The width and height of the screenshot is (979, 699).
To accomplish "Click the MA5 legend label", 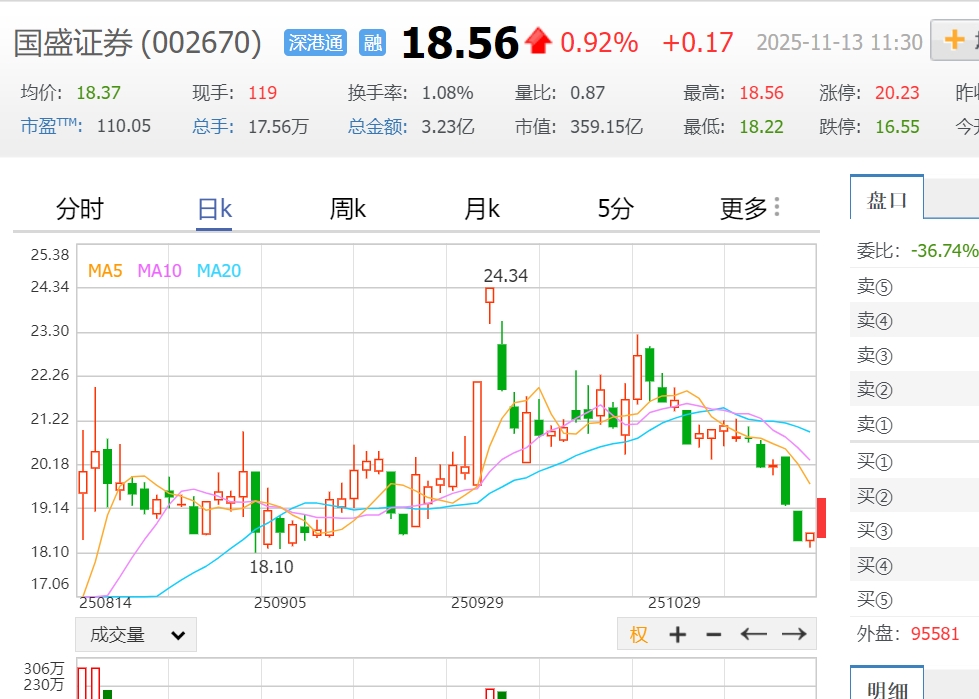I will 105,271.
